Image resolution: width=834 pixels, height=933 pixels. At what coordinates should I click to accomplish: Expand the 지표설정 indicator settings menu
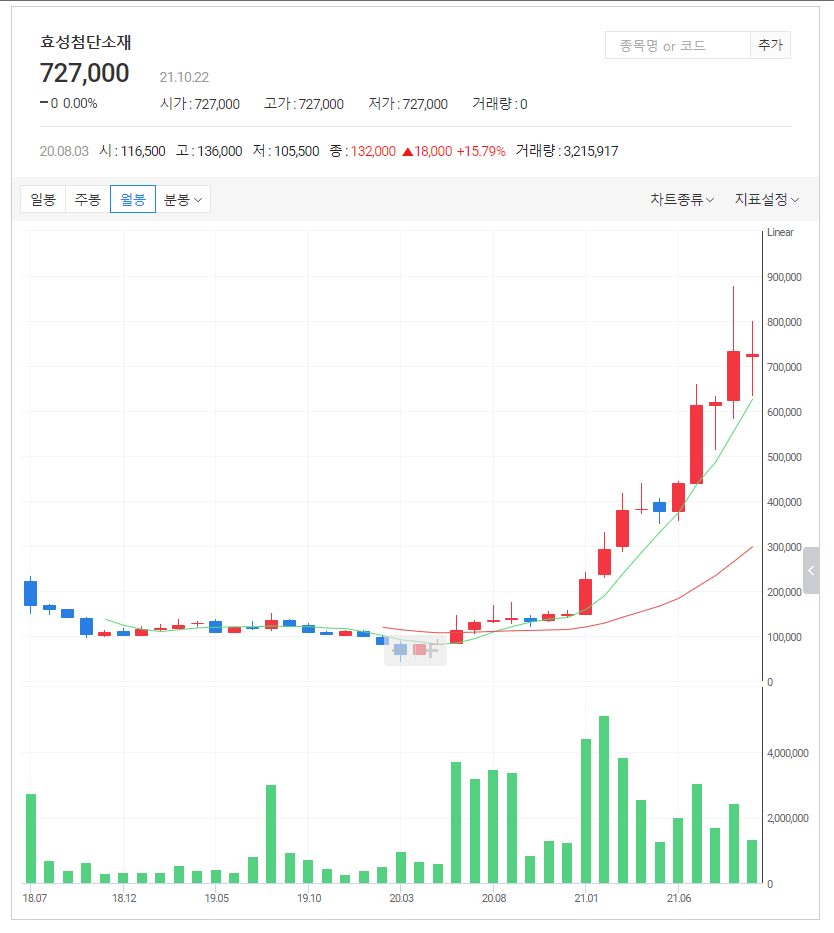tap(766, 199)
